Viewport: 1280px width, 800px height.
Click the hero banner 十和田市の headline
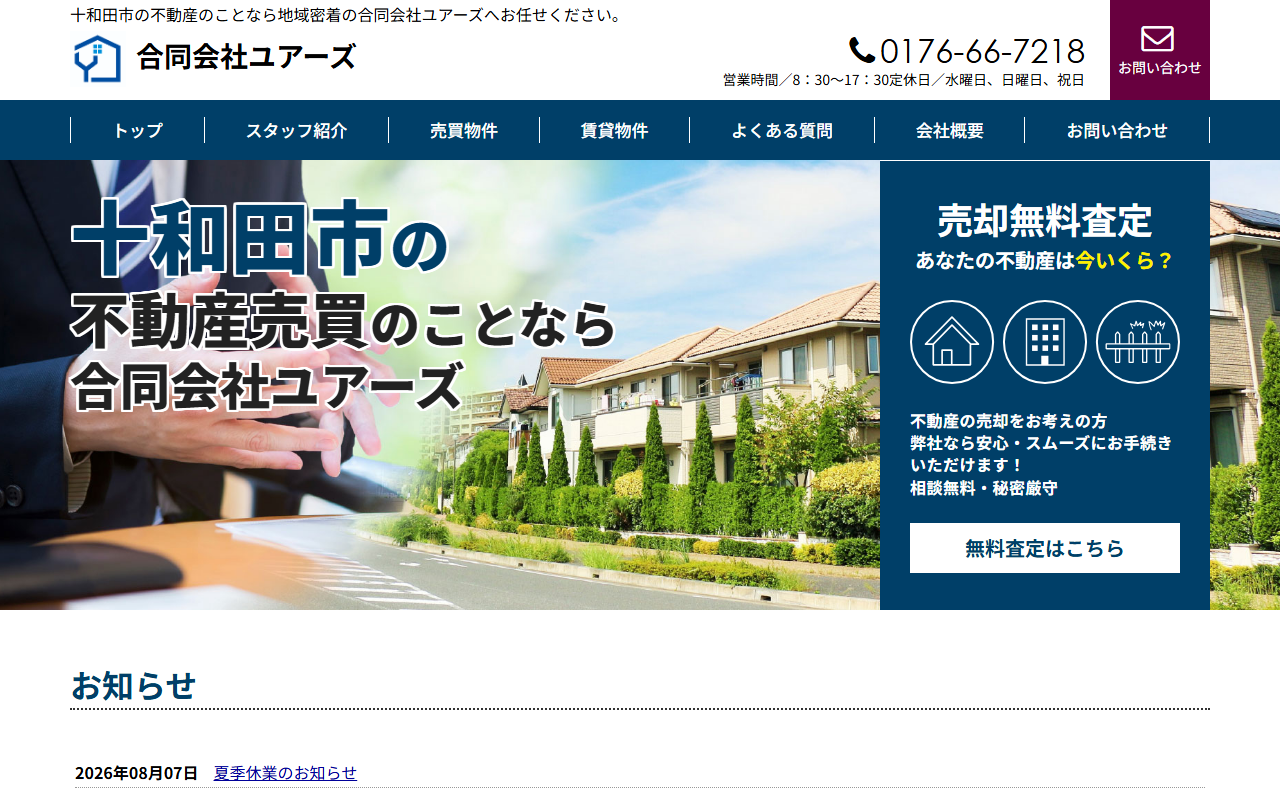point(260,238)
